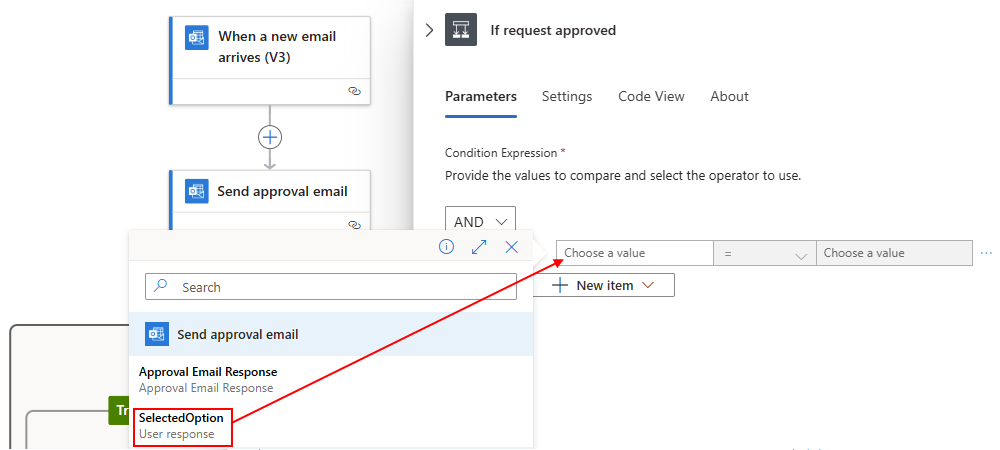The width and height of the screenshot is (1000, 450).
Task: Click the Outlook icon on email trigger card
Action: pyautogui.click(x=197, y=38)
